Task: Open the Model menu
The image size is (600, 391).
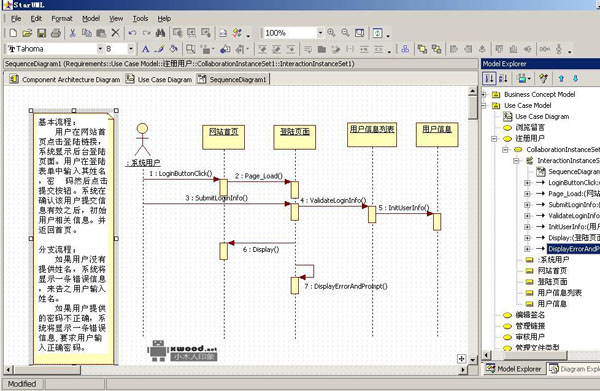Action: [91, 19]
